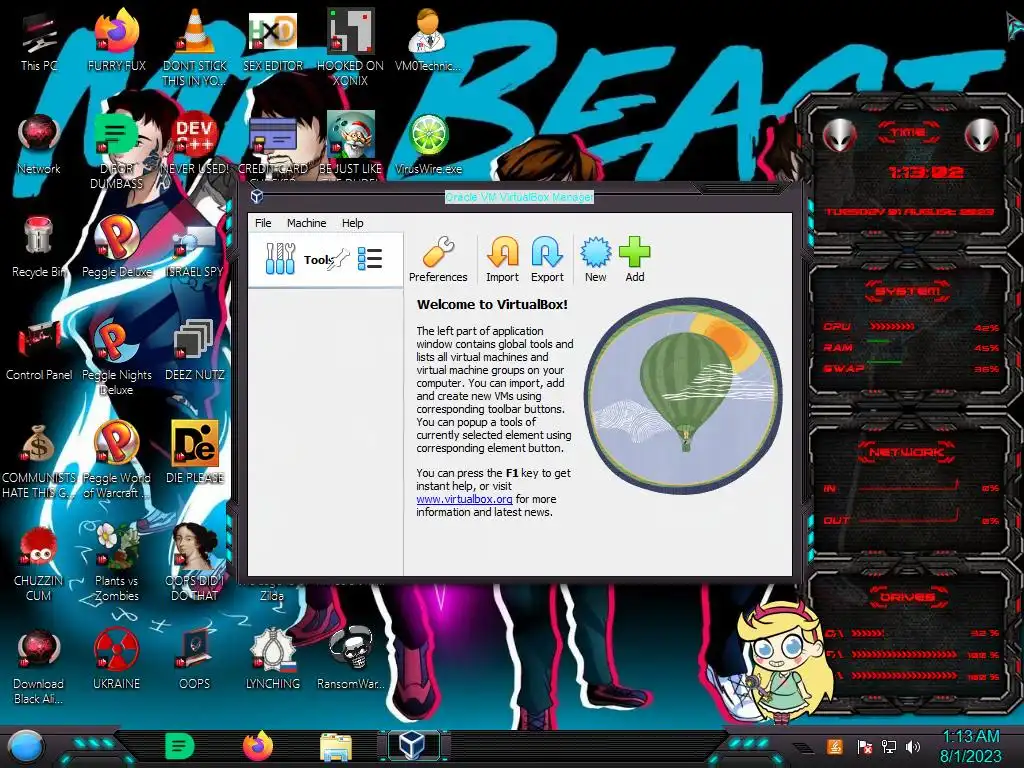Click the Import appliance icon

pos(502,259)
